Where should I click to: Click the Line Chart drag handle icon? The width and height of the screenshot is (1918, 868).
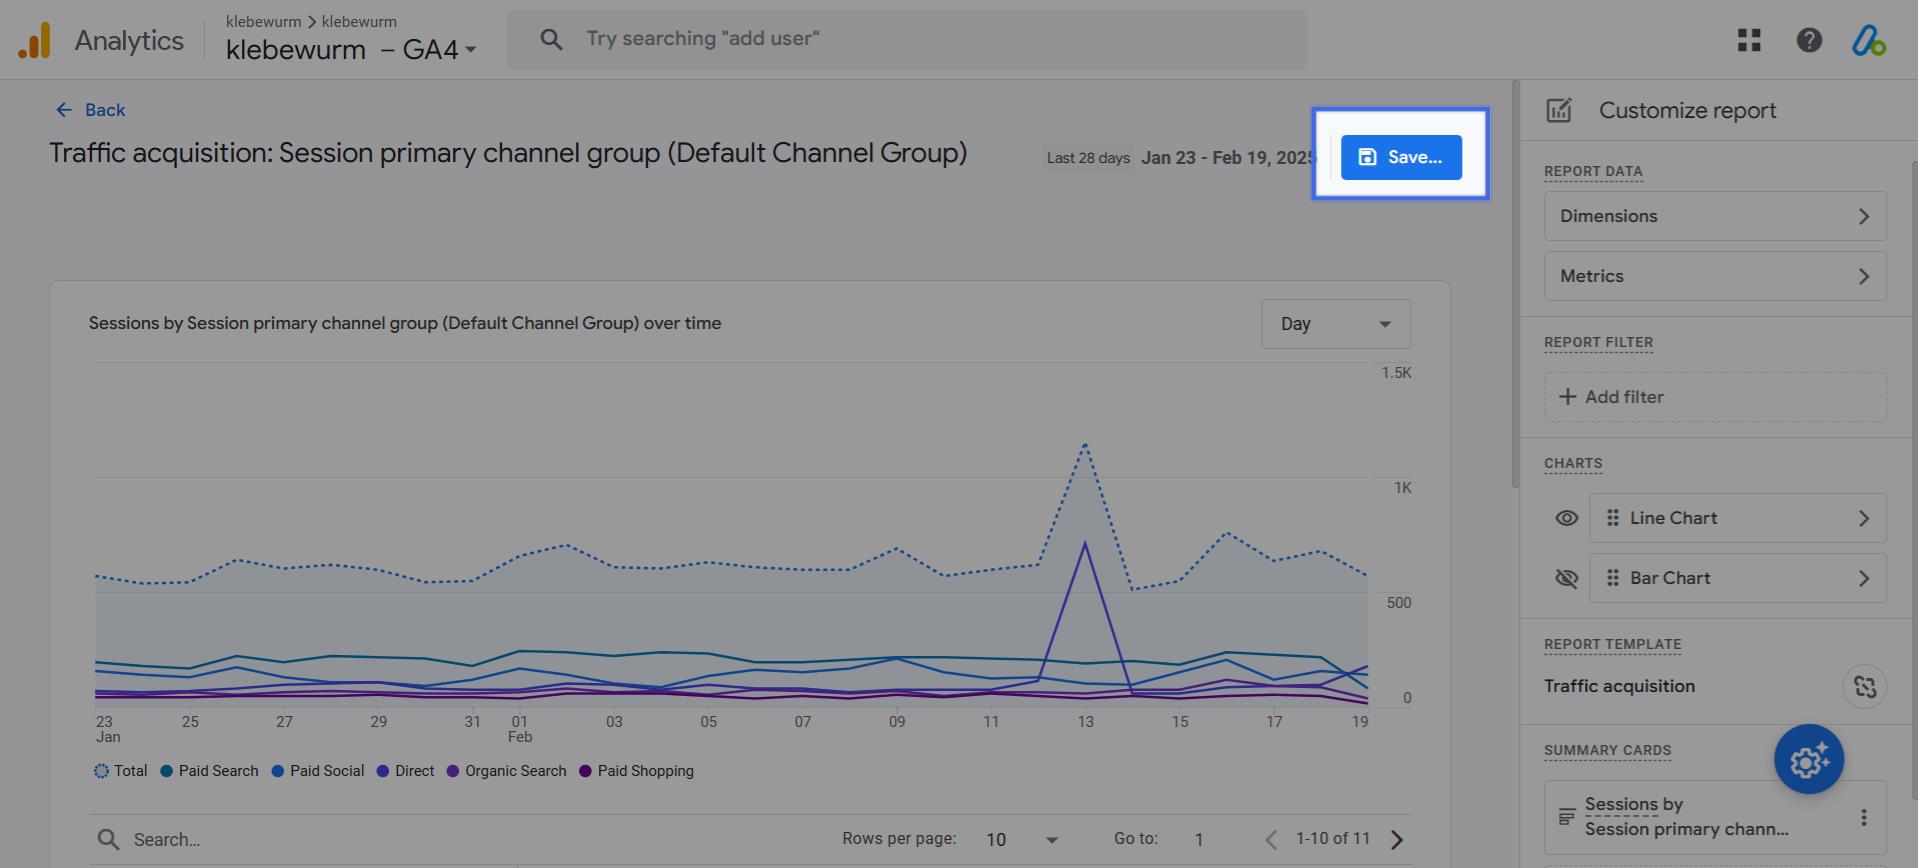click(1612, 518)
